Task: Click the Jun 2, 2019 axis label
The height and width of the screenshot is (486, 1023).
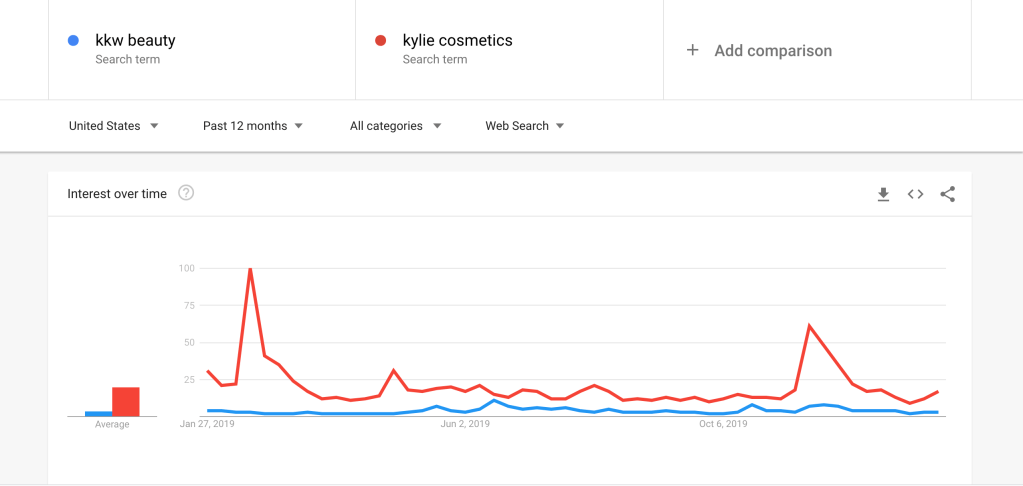Action: [x=465, y=424]
